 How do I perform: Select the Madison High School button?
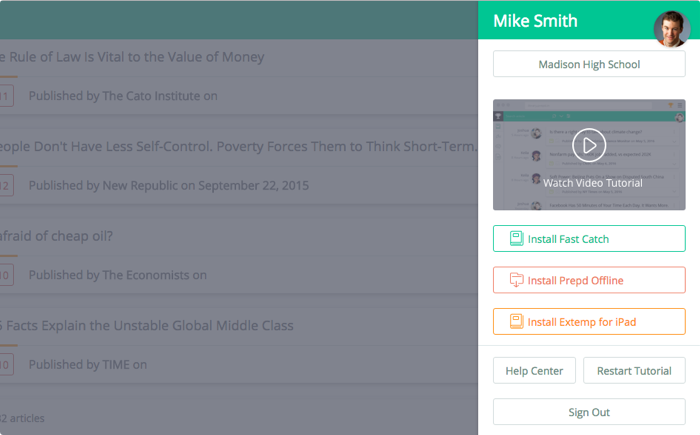pyautogui.click(x=589, y=64)
